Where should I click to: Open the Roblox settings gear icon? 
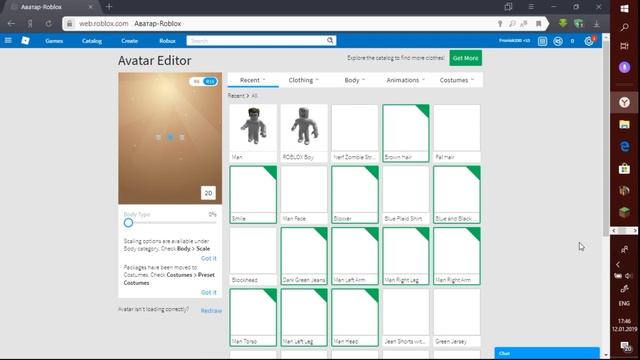point(589,41)
